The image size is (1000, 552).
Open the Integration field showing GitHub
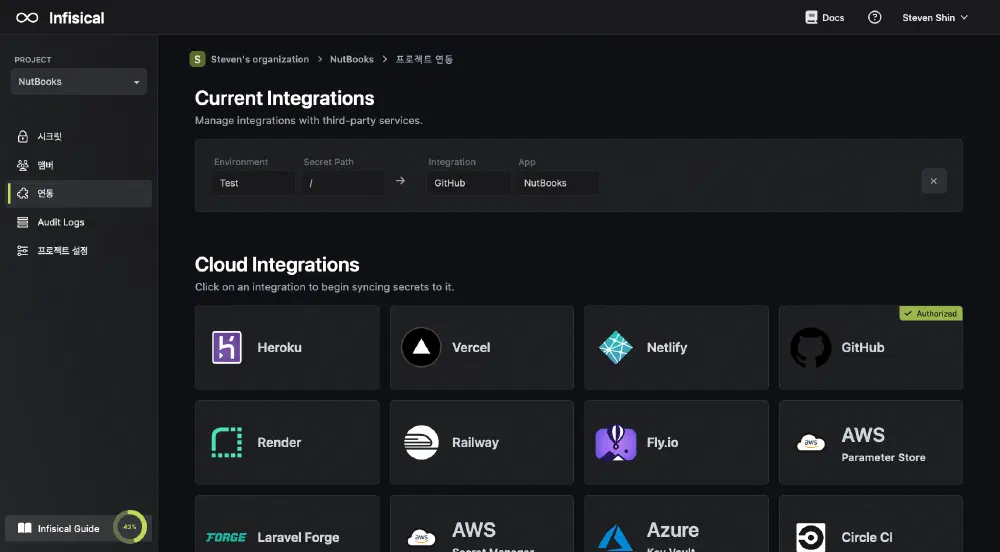coord(468,183)
